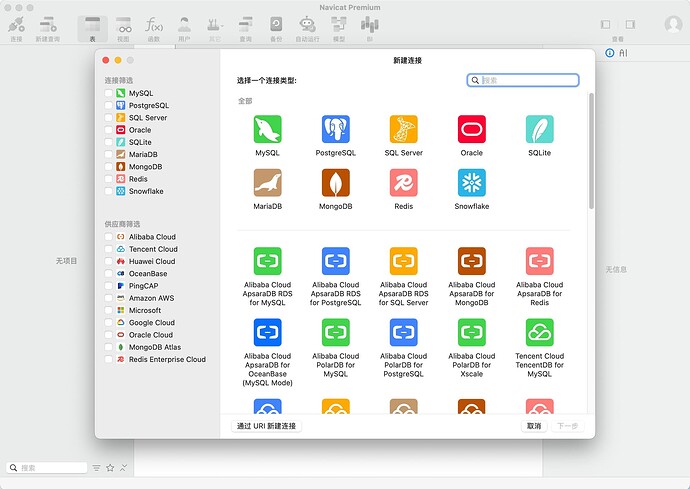This screenshot has height=489, width=690.
Task: Toggle the left pane view icon
Action: pos(606,24)
